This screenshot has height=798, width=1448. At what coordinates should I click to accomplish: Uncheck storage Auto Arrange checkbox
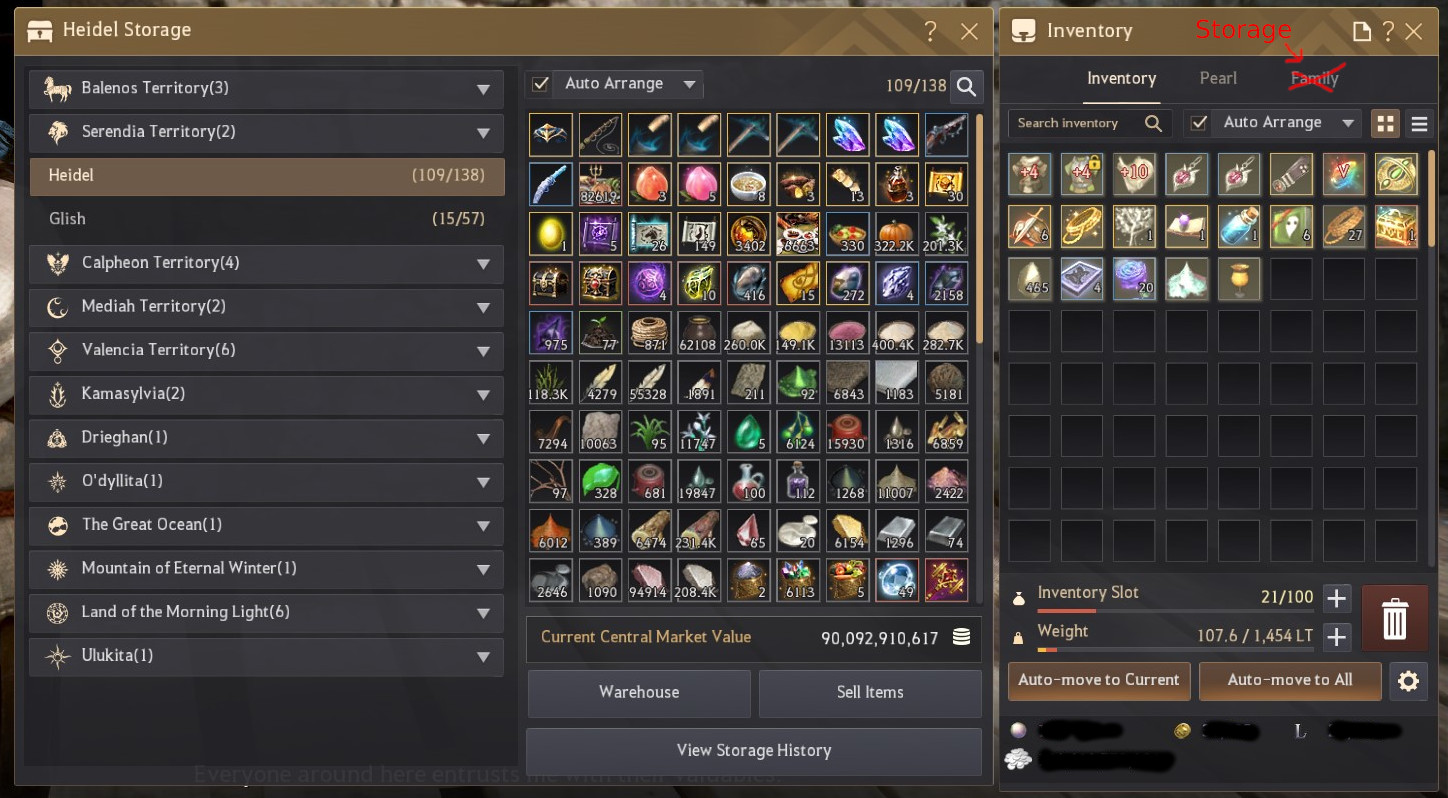pyautogui.click(x=541, y=84)
